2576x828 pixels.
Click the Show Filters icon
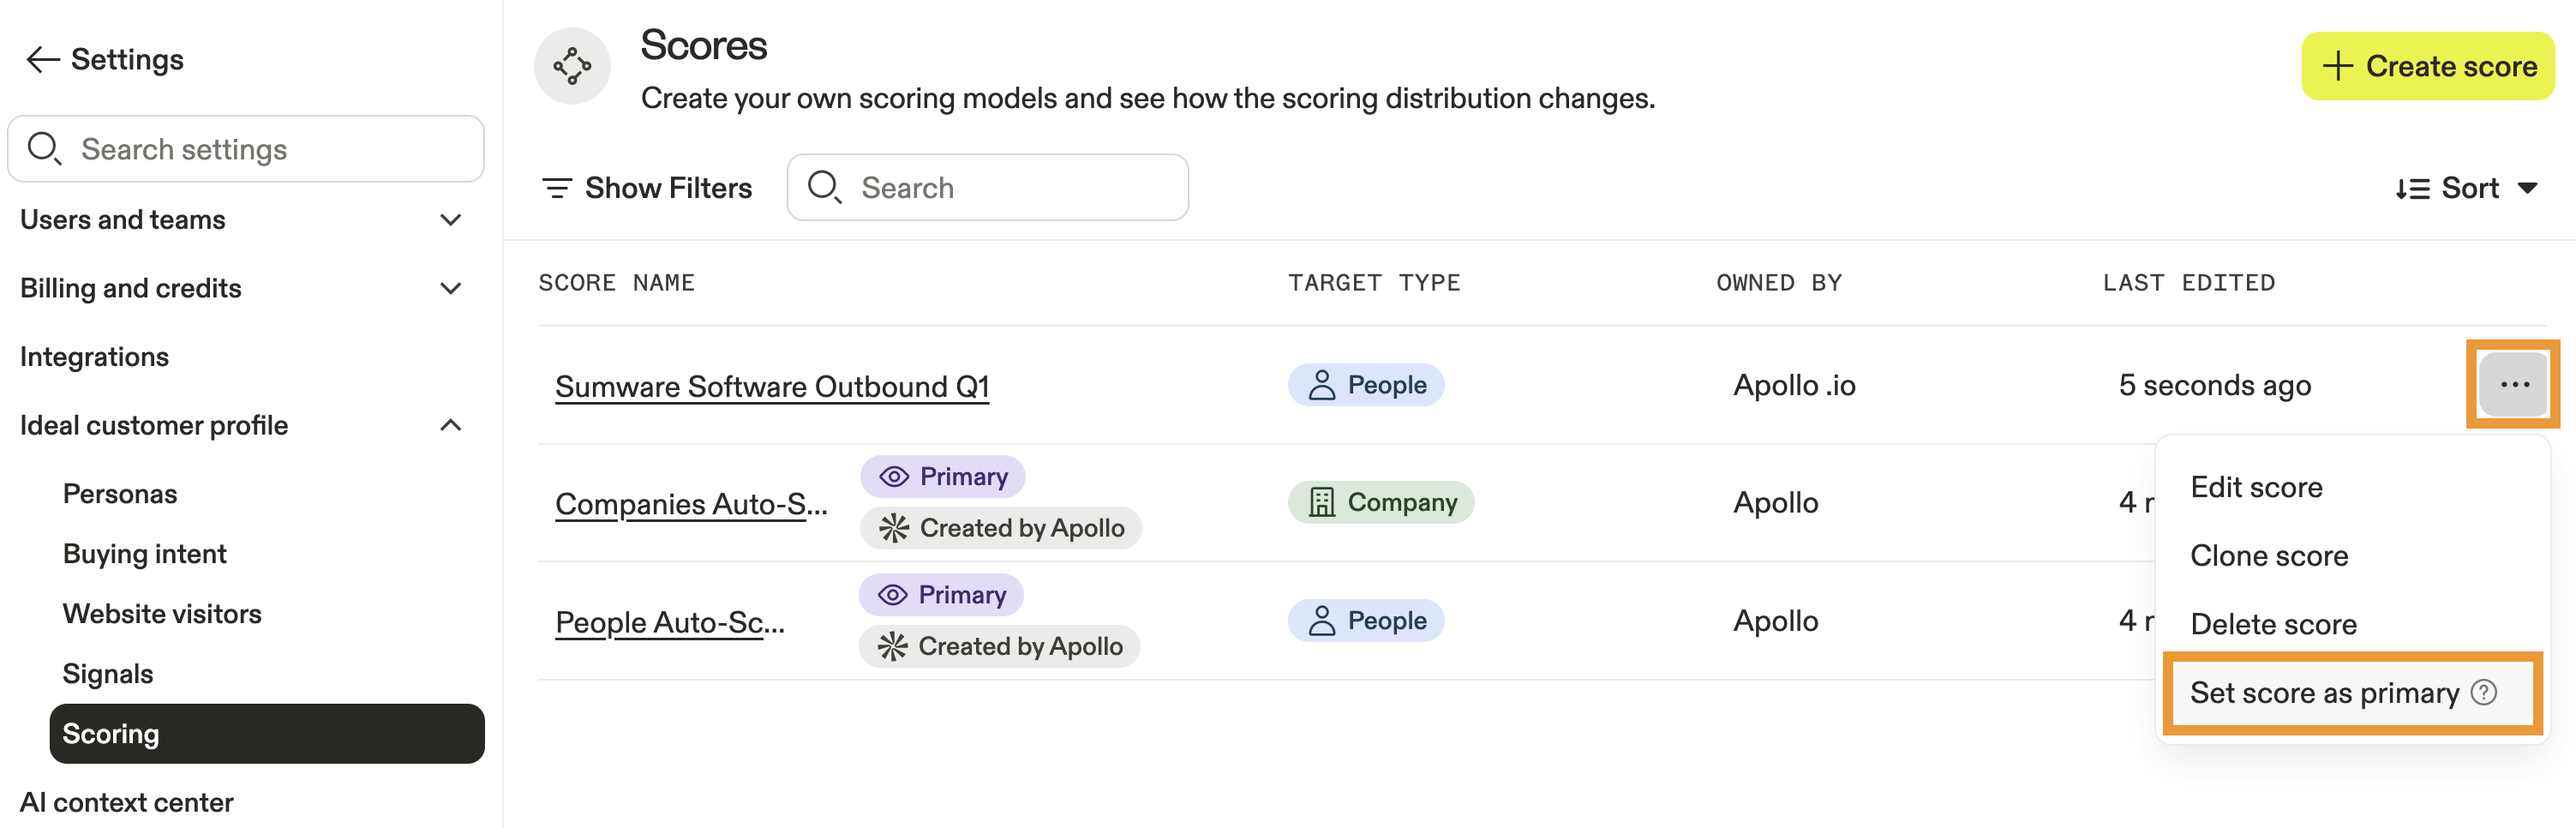tap(557, 188)
